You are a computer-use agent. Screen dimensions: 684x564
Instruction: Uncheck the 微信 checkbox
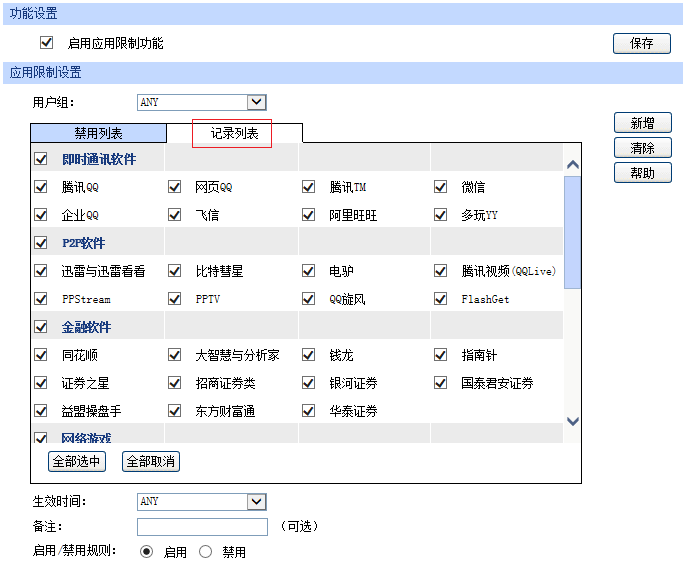(441, 187)
